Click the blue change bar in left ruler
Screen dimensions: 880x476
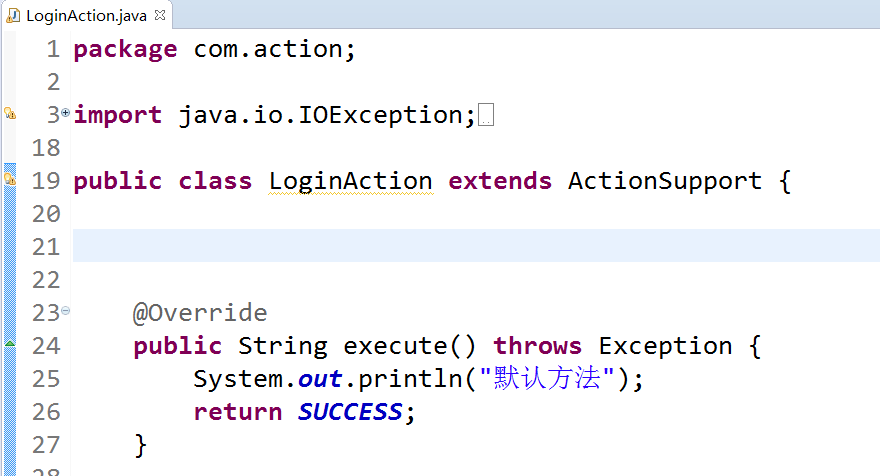(10, 320)
